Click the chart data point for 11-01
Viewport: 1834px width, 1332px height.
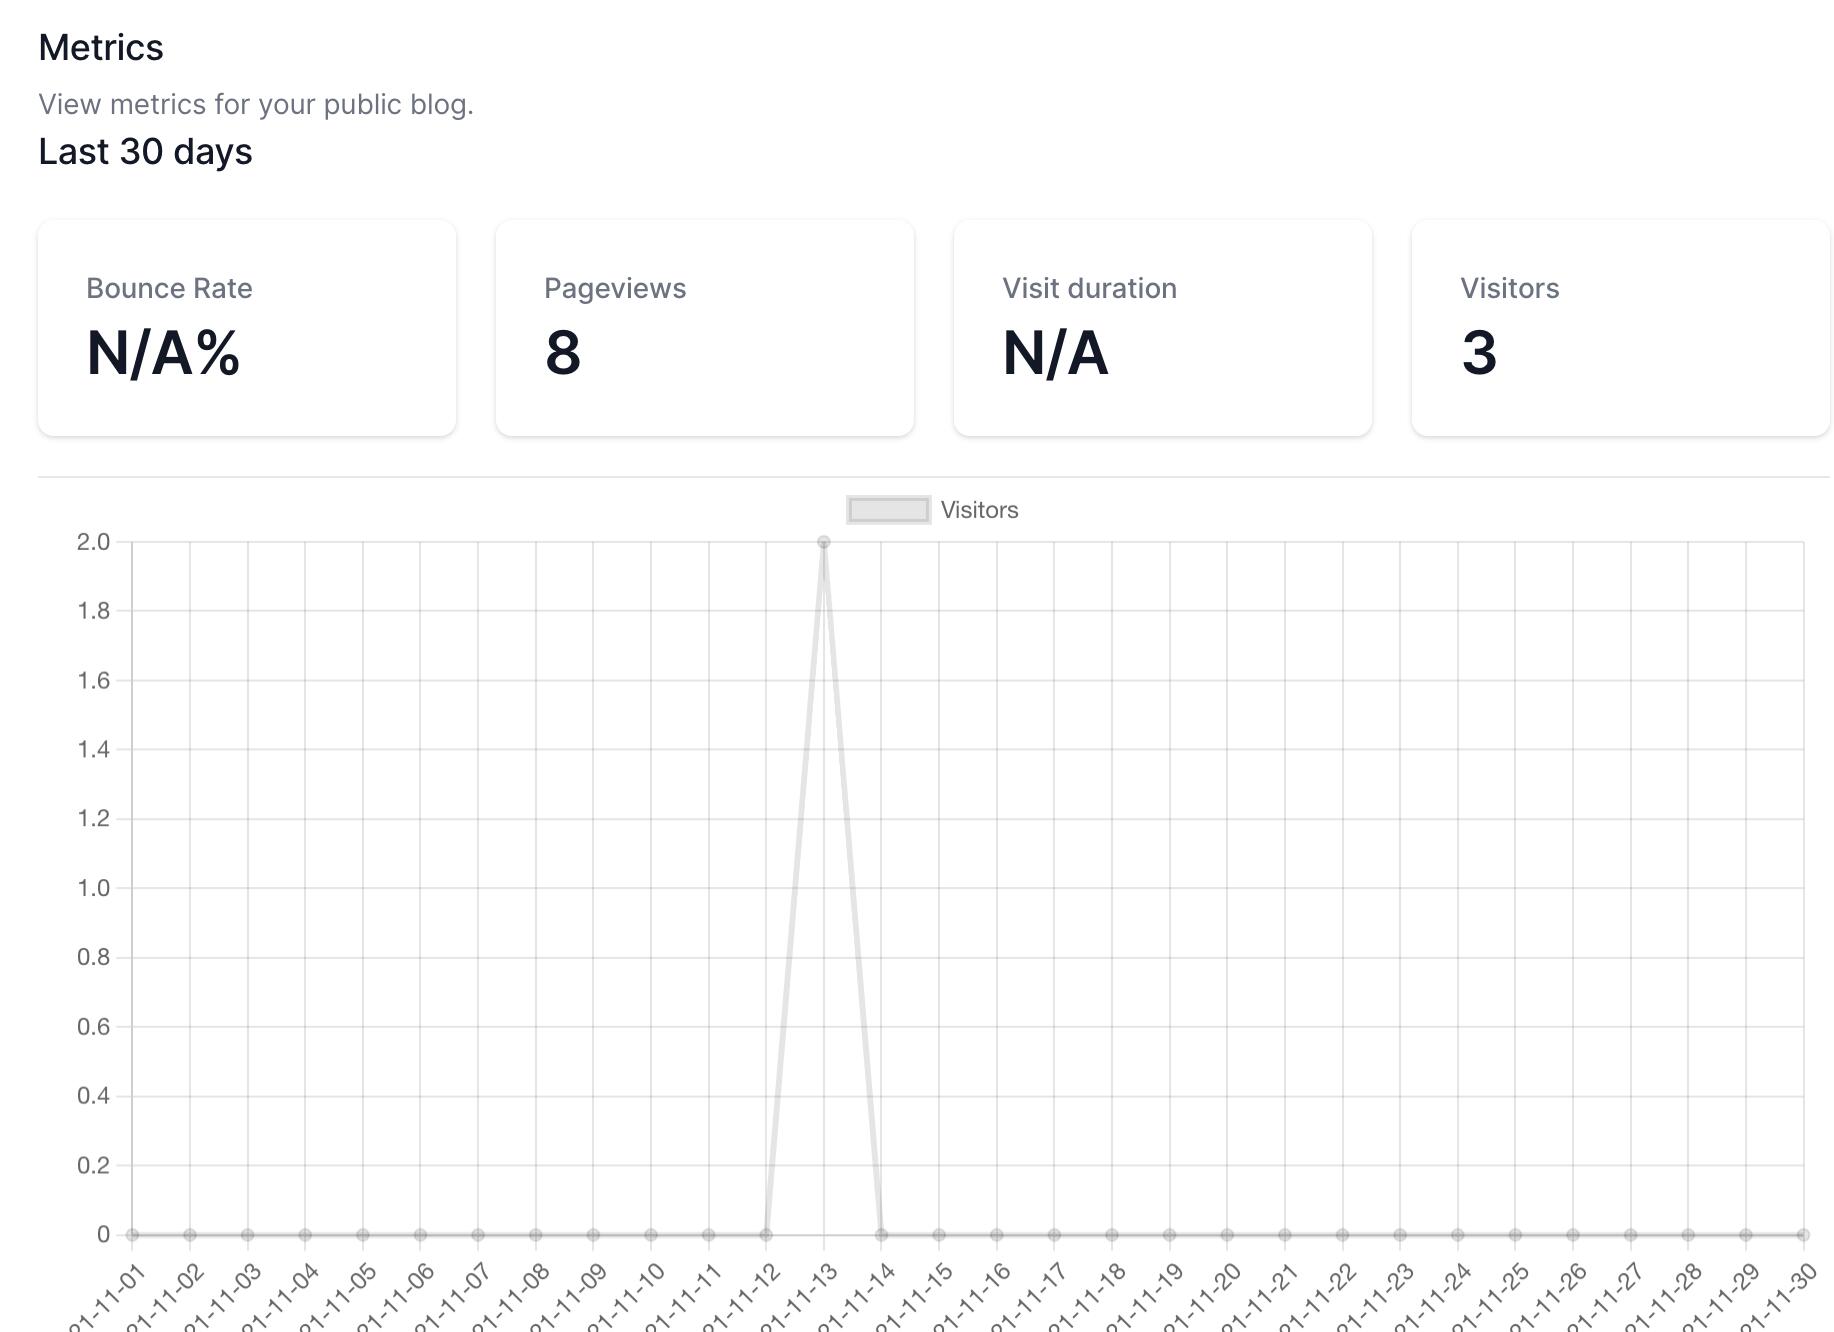(x=132, y=1235)
